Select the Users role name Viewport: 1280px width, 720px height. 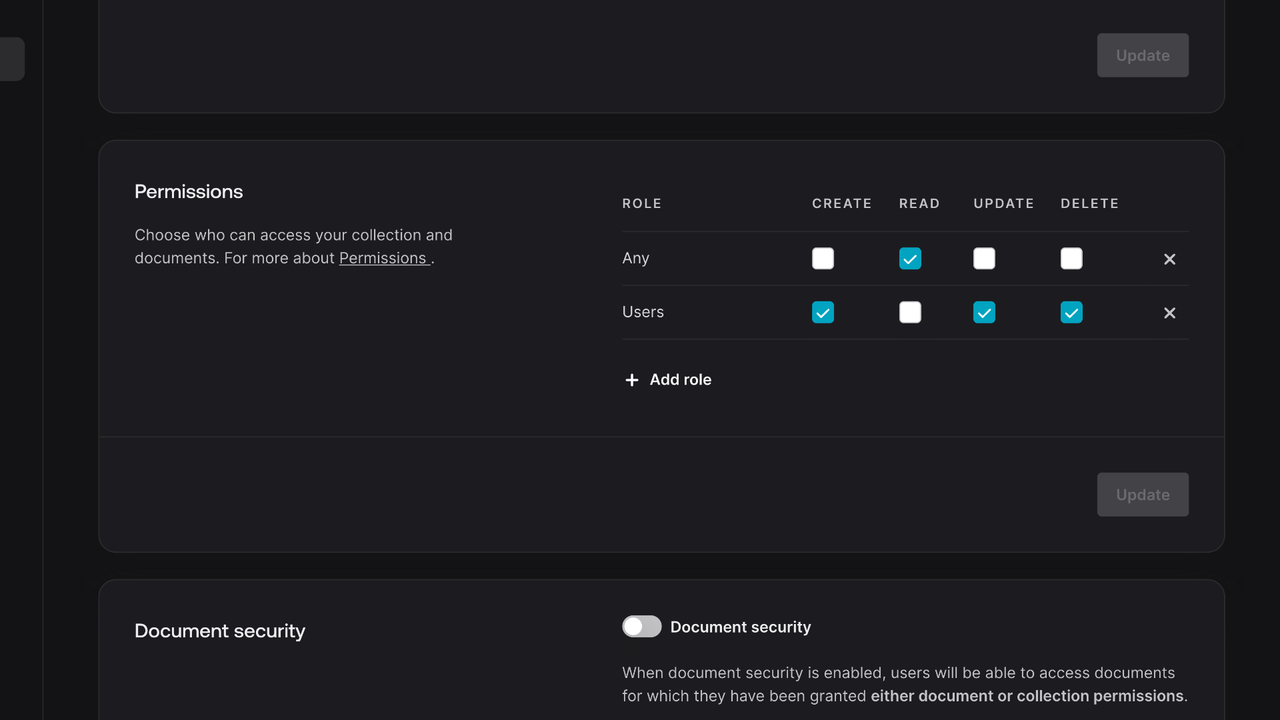click(x=643, y=312)
